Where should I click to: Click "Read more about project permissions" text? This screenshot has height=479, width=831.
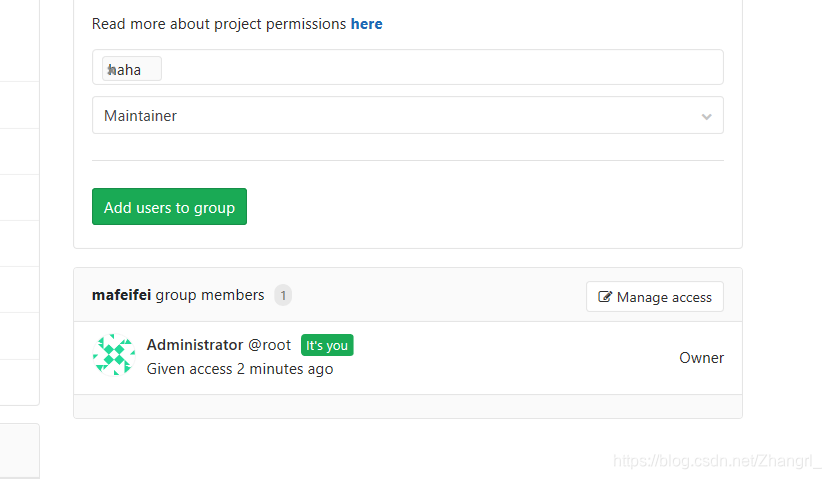(x=219, y=23)
